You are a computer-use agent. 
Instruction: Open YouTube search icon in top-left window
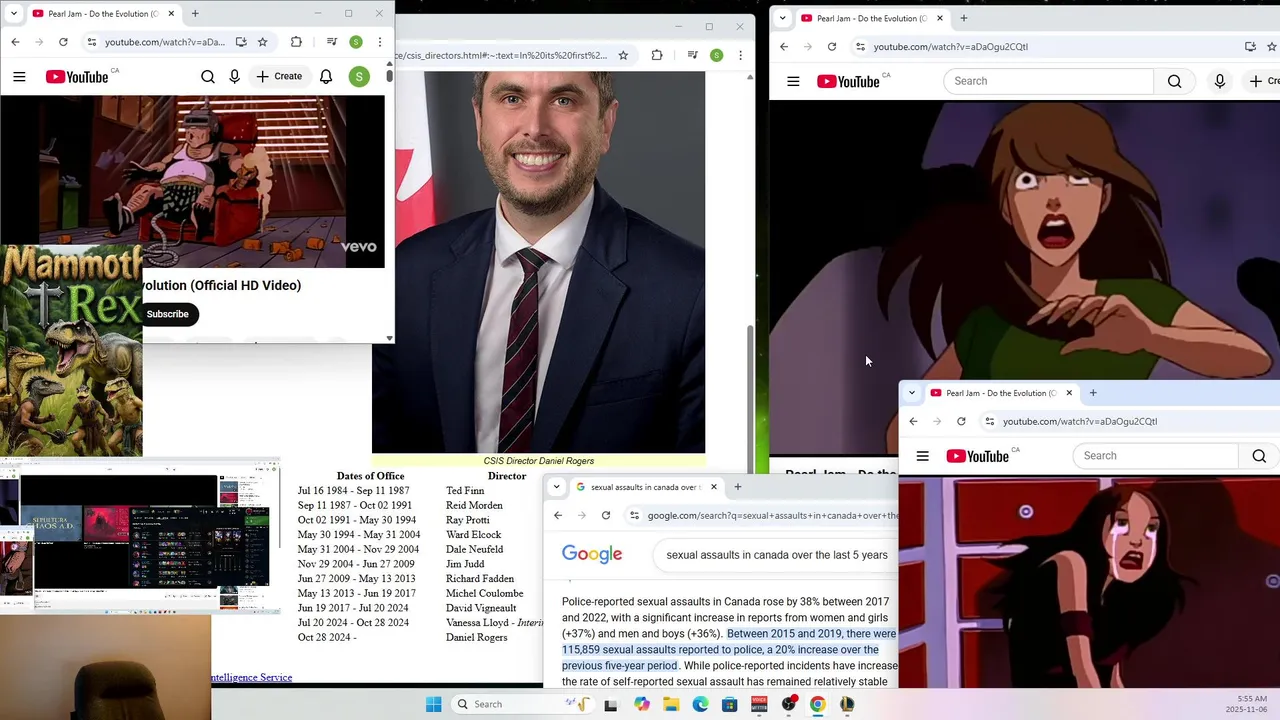pos(208,76)
